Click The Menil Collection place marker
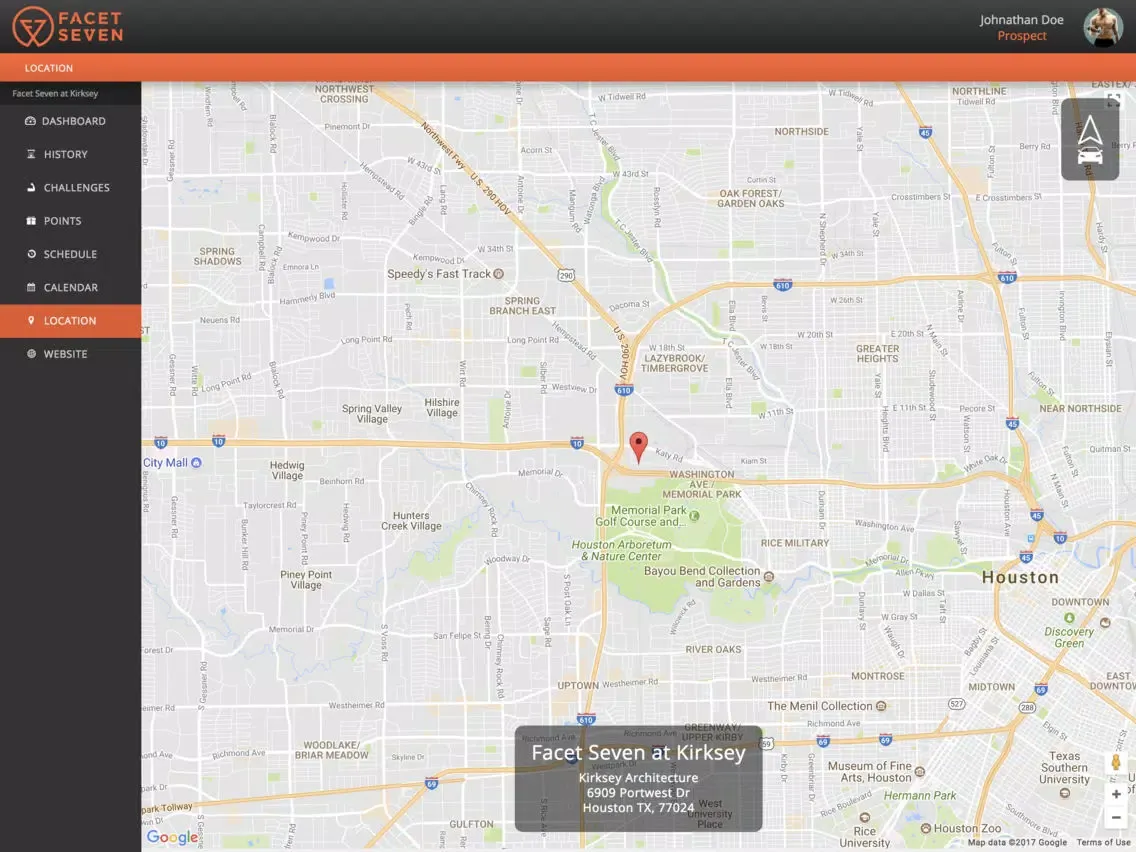Screen dimensions: 1136x852 point(881,706)
